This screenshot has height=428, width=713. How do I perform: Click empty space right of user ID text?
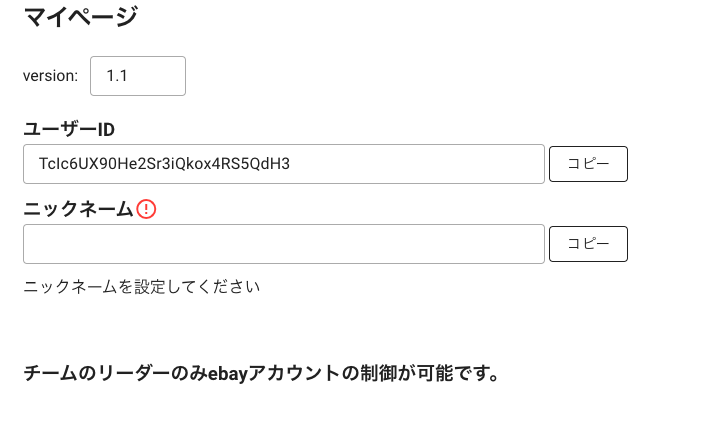click(x=416, y=164)
